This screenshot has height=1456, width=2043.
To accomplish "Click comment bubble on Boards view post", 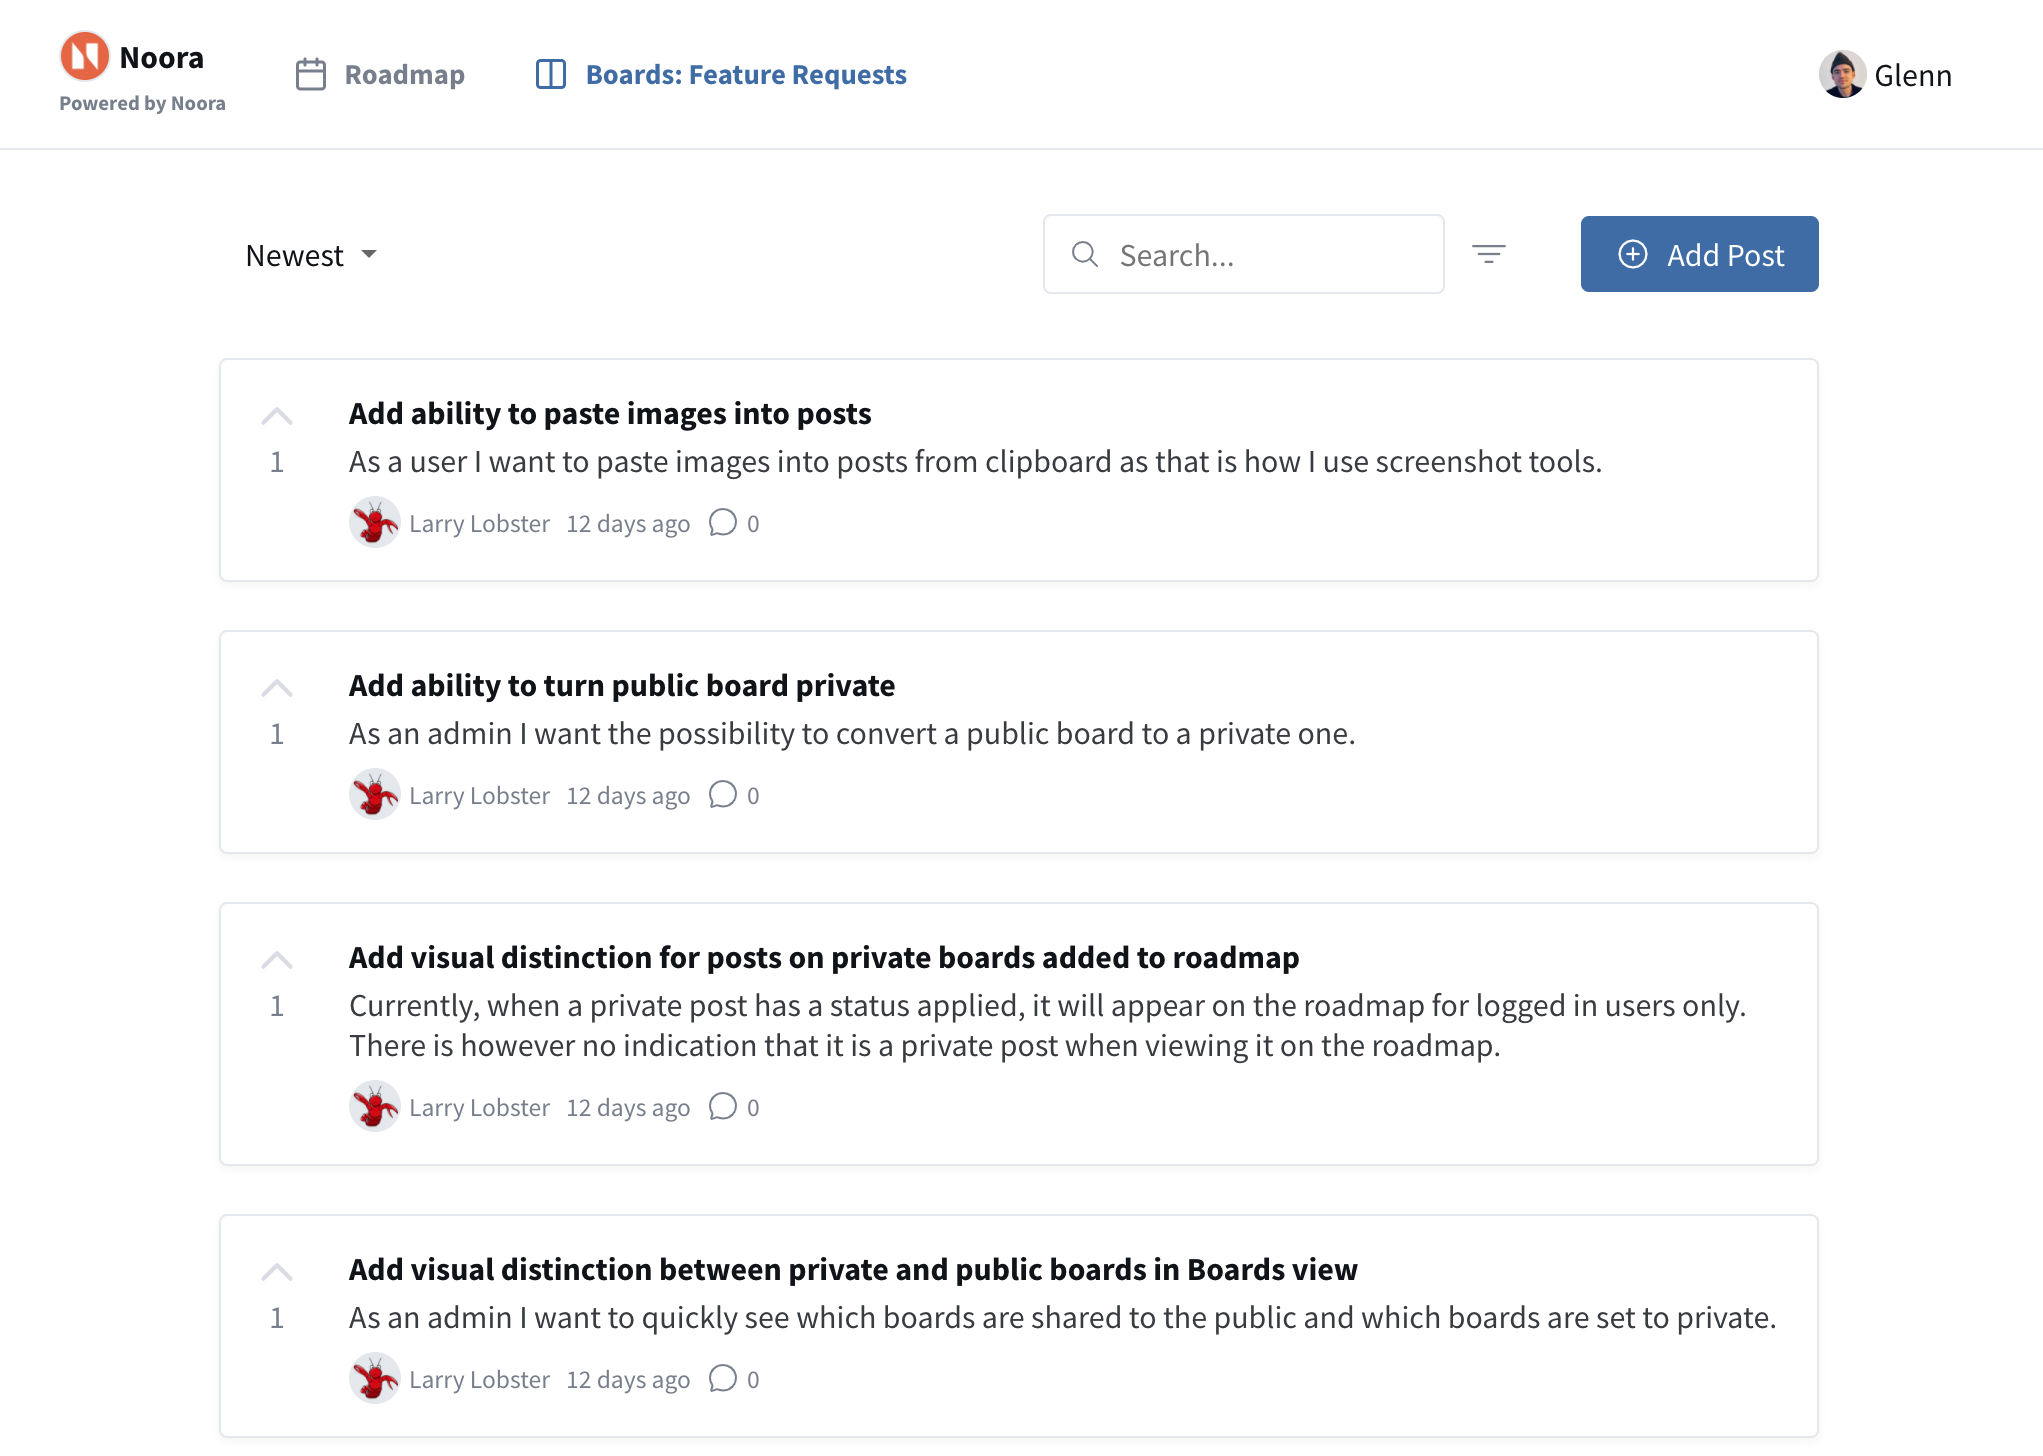I will (723, 1379).
